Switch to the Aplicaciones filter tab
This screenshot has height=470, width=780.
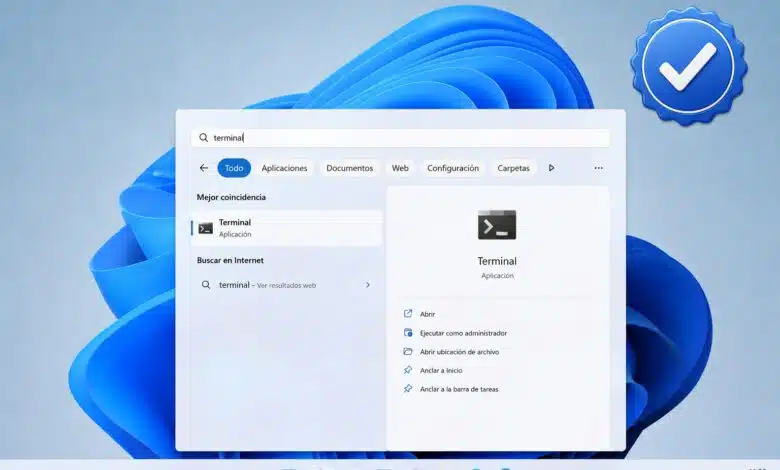click(x=285, y=168)
